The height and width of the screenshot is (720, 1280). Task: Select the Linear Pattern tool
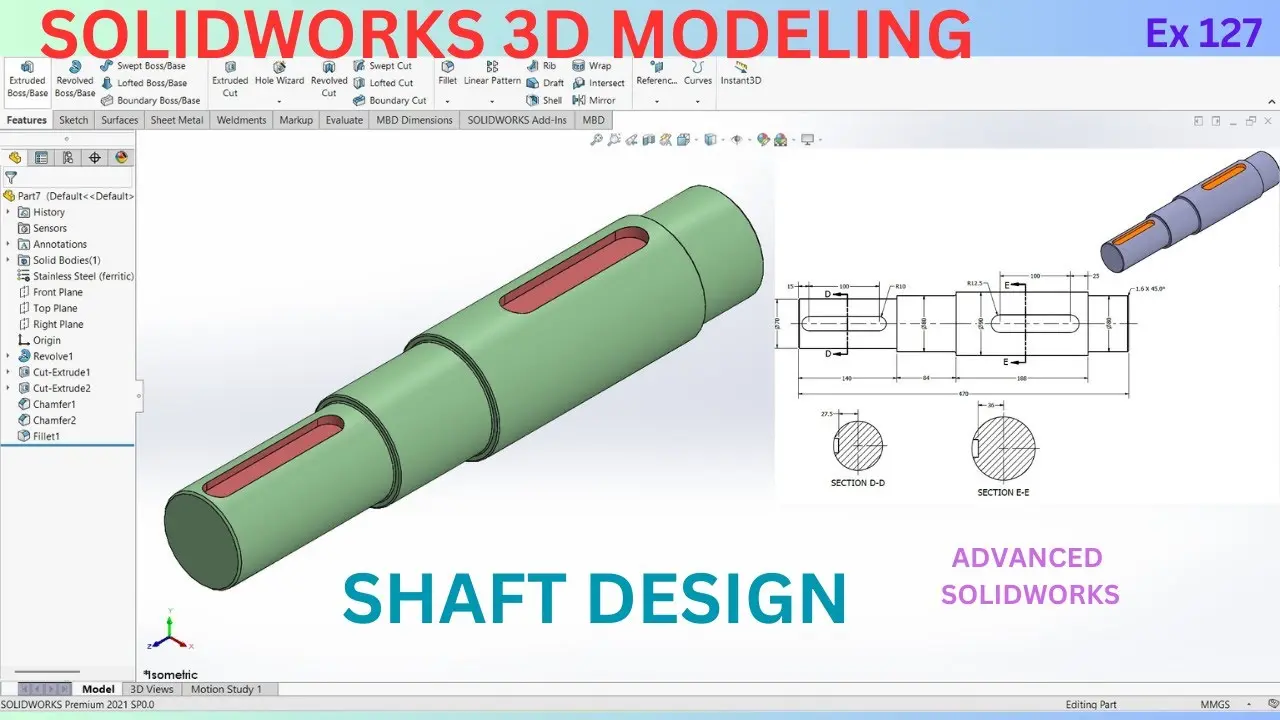(492, 74)
